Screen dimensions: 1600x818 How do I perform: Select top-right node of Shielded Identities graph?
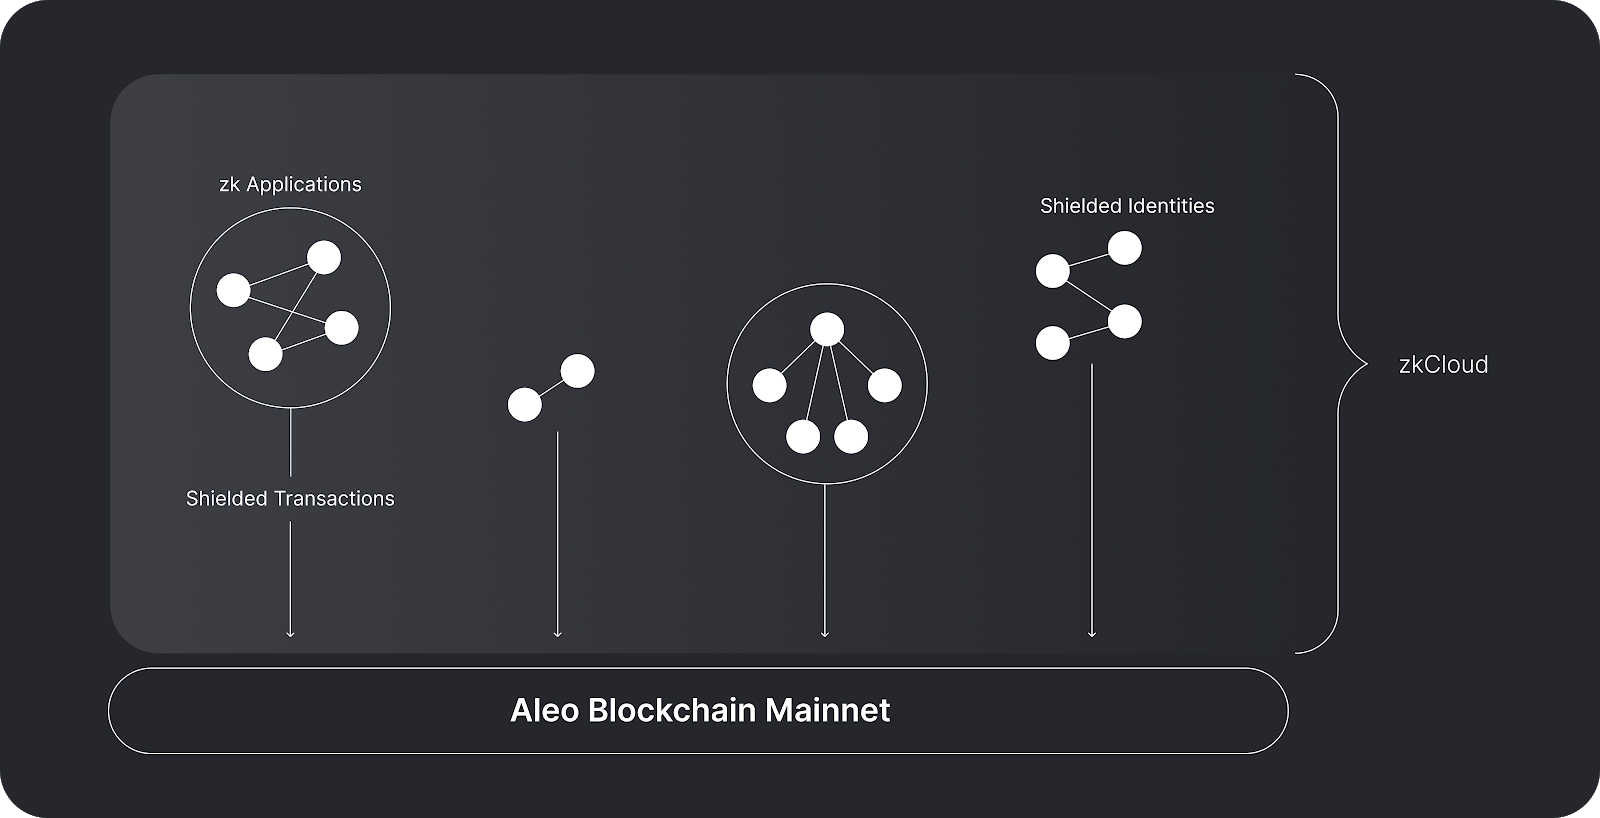pyautogui.click(x=1125, y=248)
